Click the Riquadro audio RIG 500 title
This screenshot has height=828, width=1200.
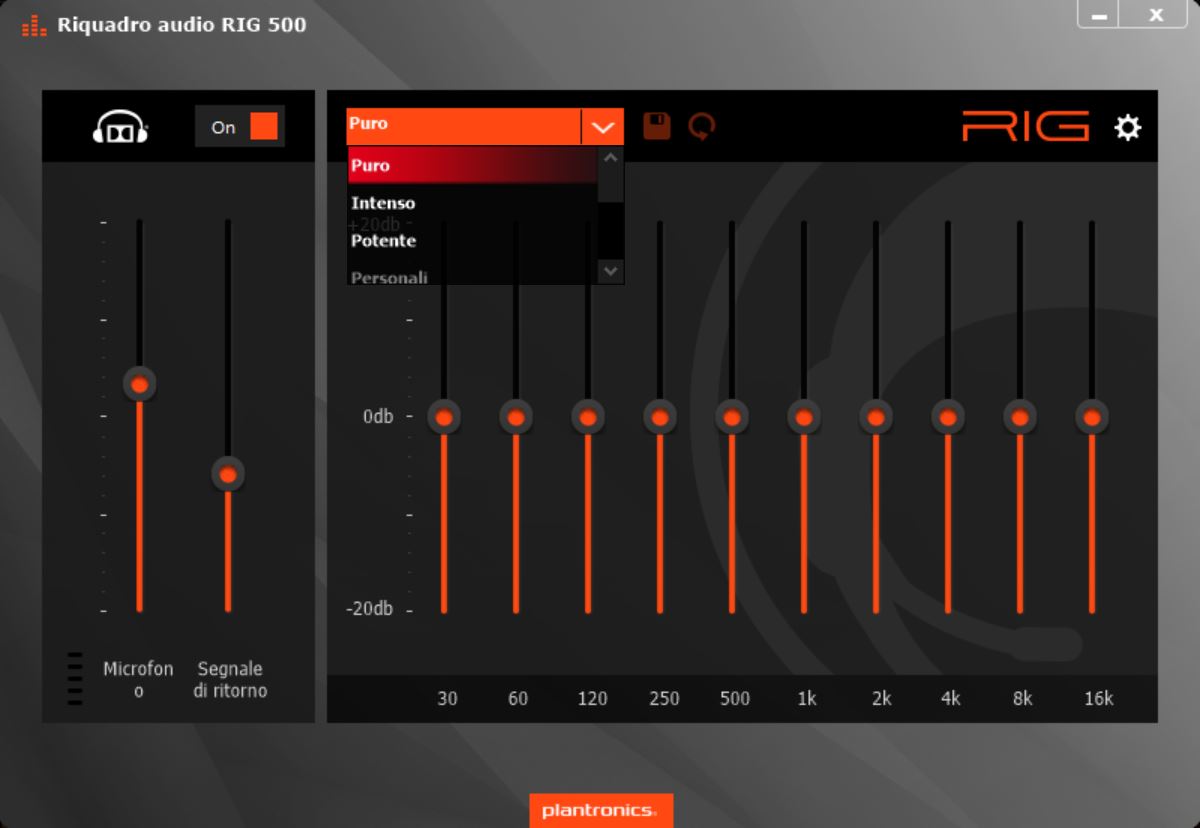click(182, 25)
